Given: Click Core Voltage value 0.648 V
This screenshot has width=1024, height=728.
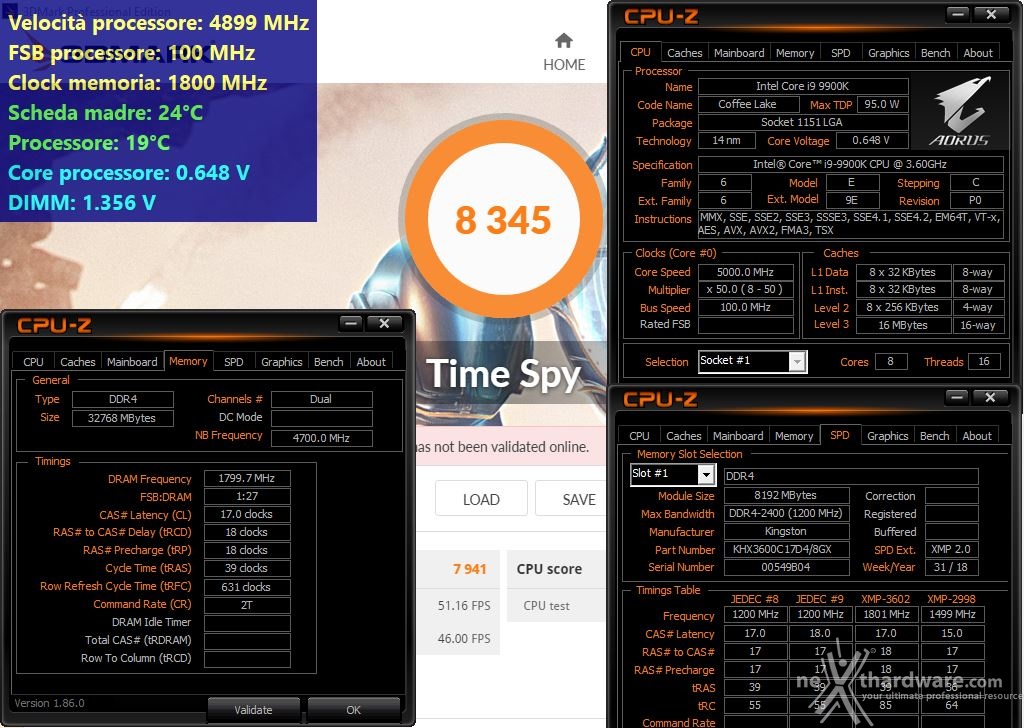Looking at the screenshot, I should coord(871,140).
